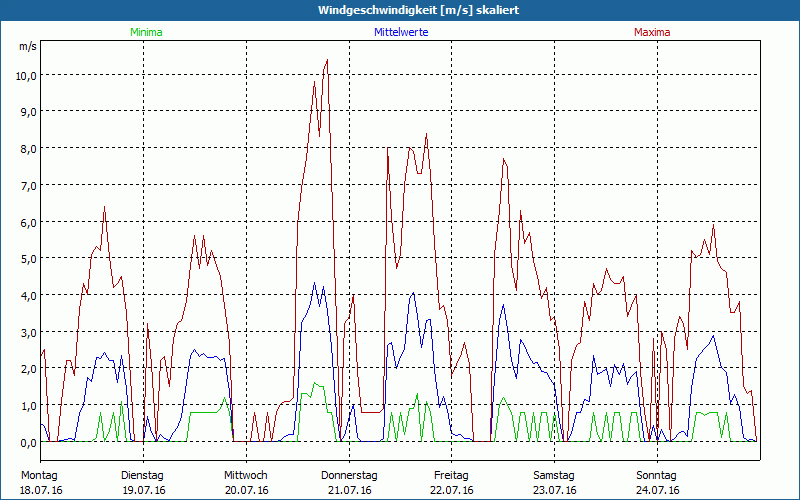
Task: Click the 9,0 y-axis value
Action: pyautogui.click(x=29, y=112)
